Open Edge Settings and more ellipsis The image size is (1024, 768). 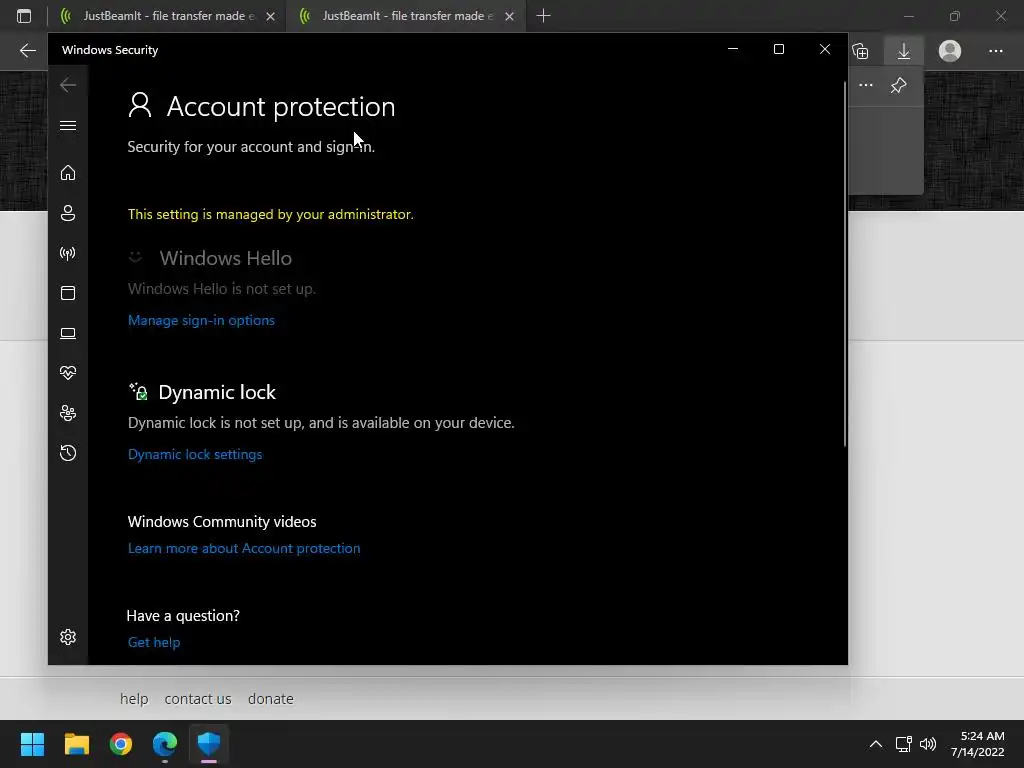click(995, 51)
